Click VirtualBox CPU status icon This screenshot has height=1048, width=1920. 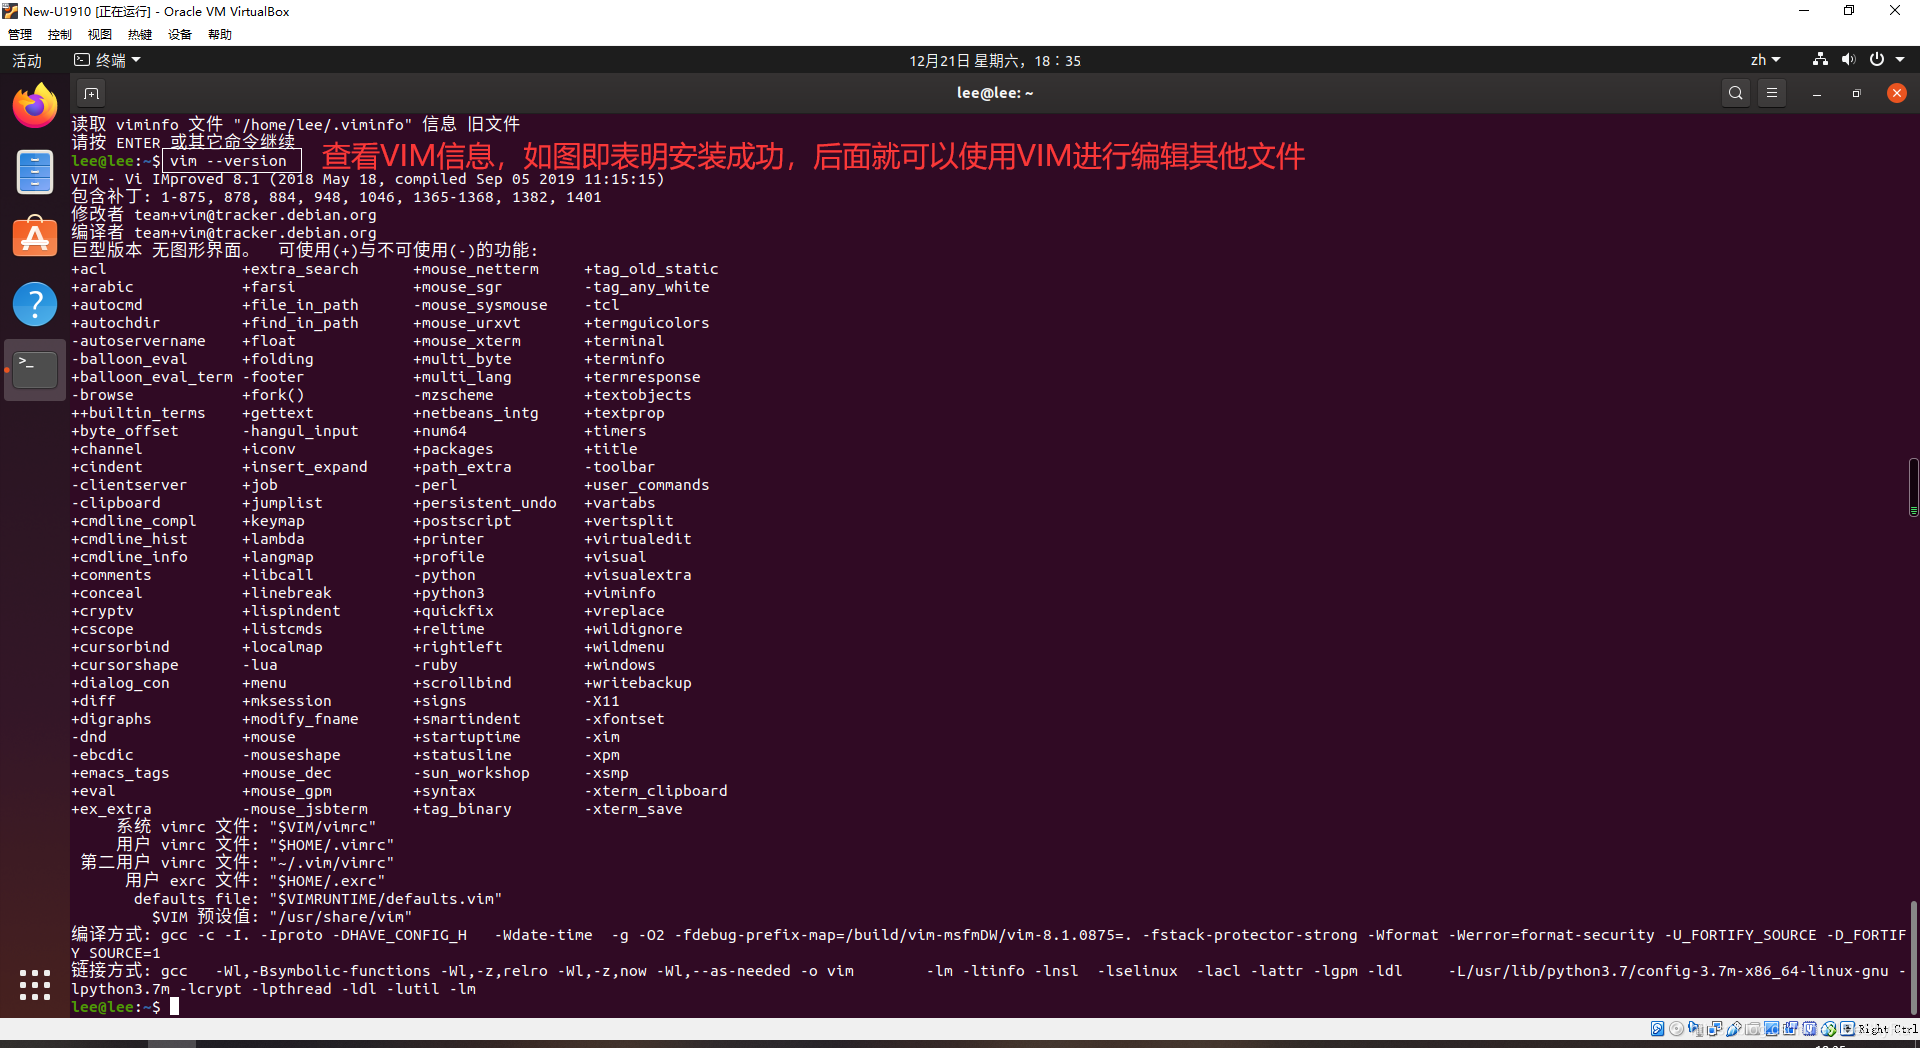[x=1809, y=1029]
